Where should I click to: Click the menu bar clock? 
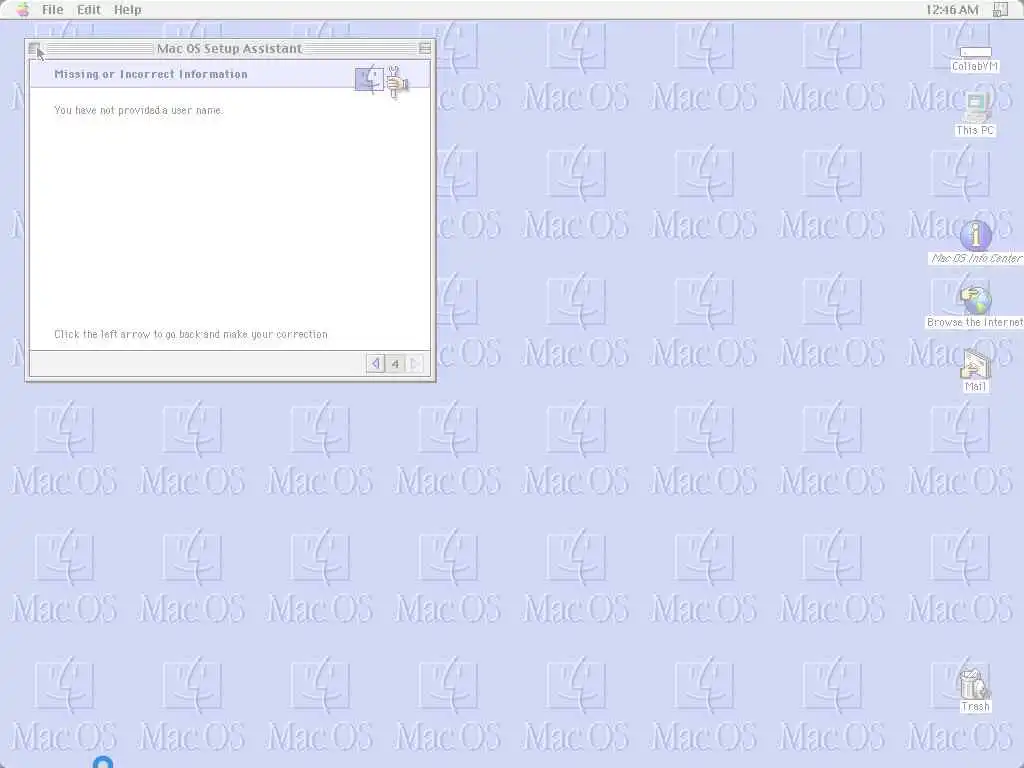[952, 10]
